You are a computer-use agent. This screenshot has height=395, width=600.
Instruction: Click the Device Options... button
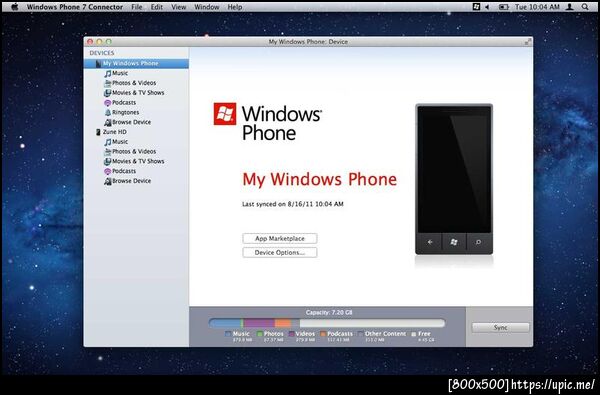point(280,253)
